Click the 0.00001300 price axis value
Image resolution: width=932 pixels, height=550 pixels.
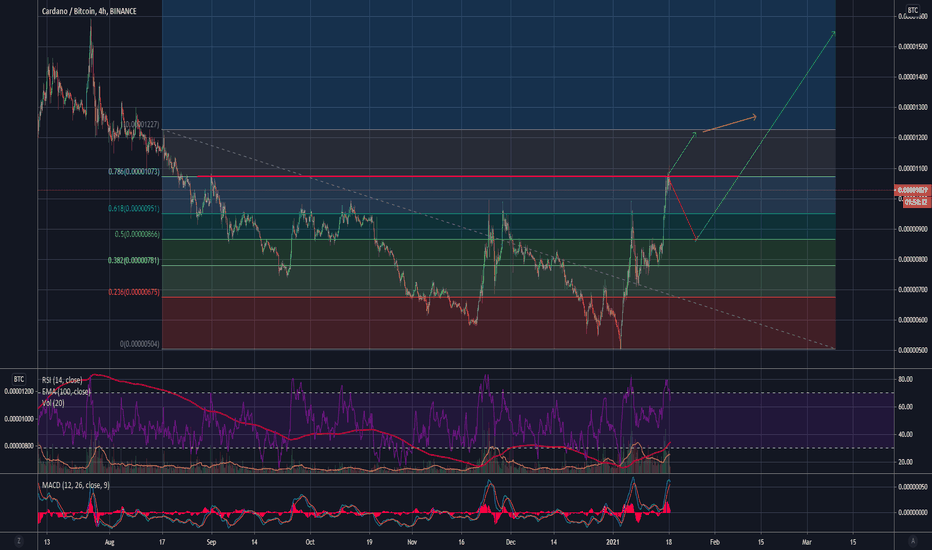[x=912, y=107]
